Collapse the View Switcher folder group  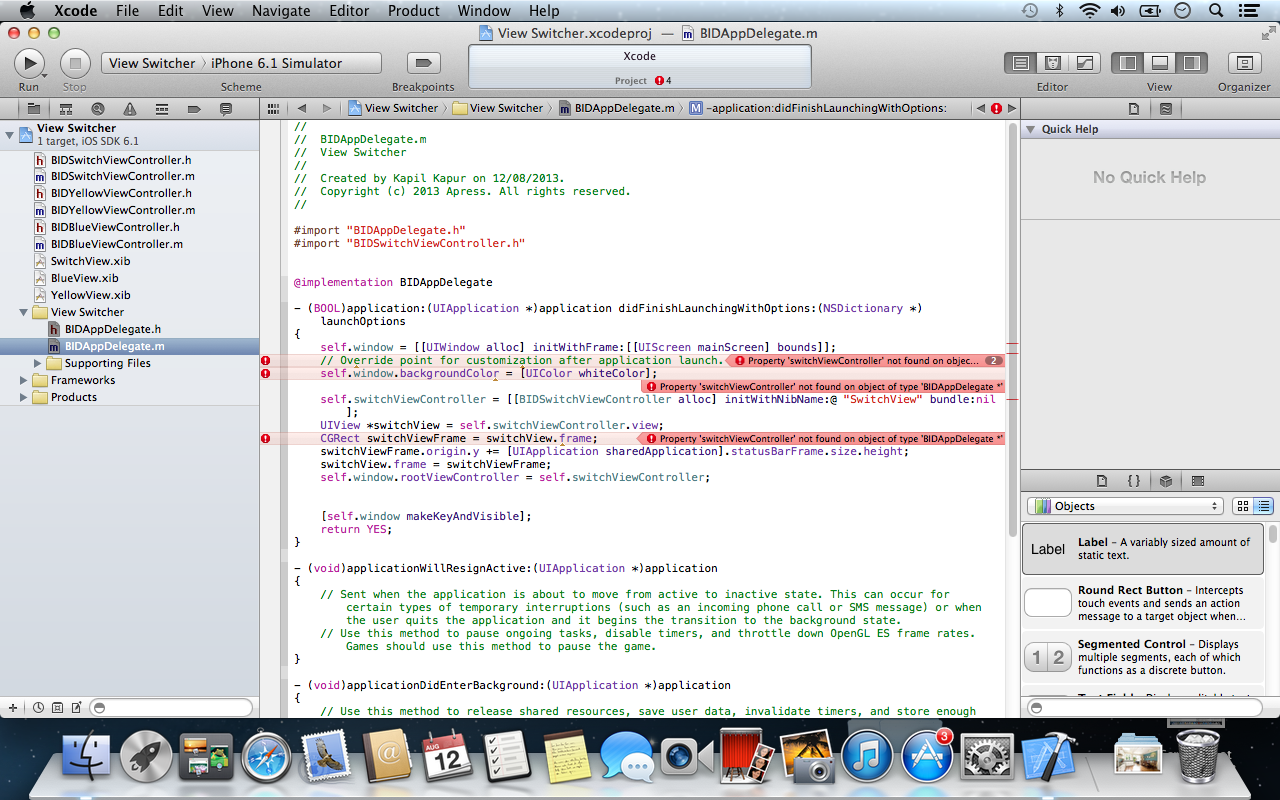[25, 312]
